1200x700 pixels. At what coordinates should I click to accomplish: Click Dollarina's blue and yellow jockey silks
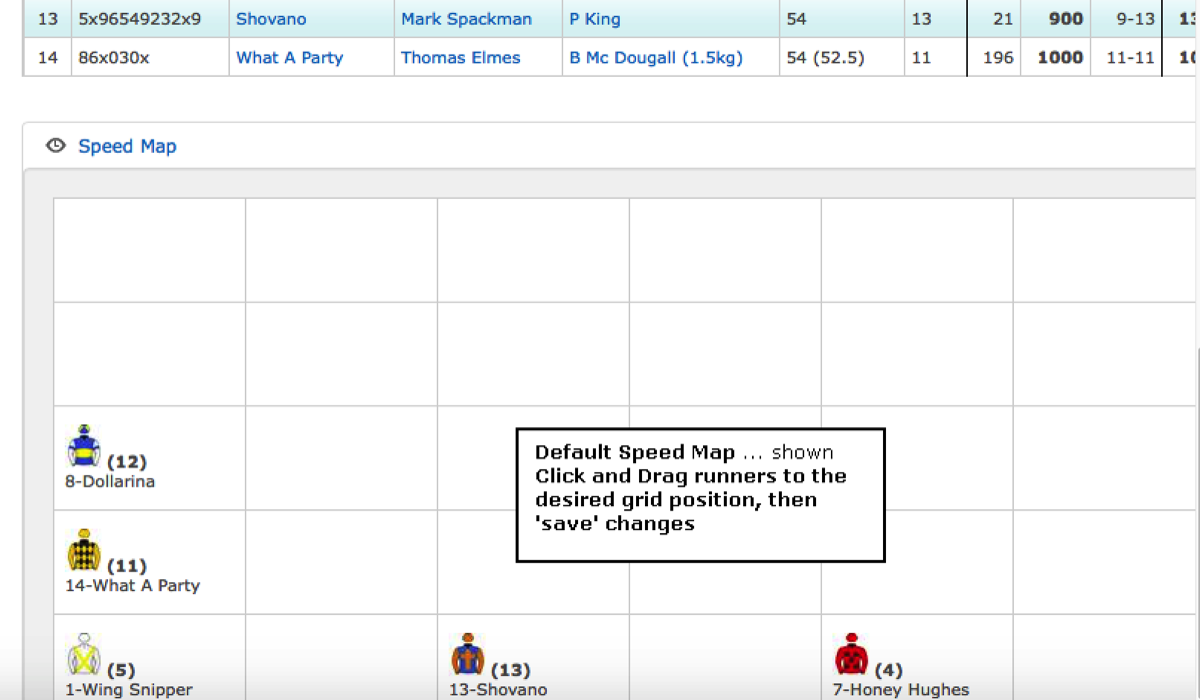pyautogui.click(x=83, y=447)
